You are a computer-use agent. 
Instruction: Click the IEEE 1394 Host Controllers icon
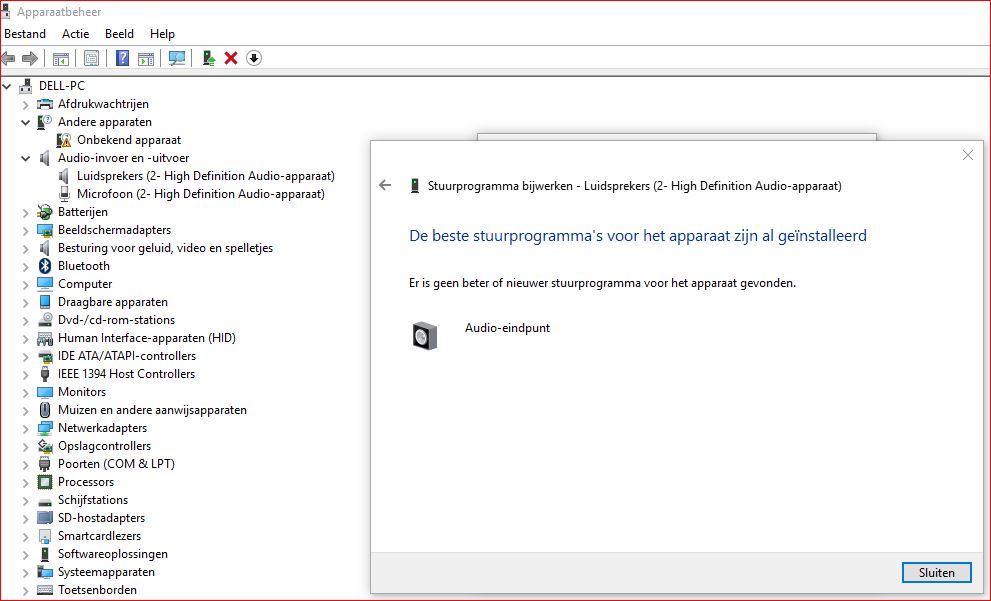coord(45,374)
